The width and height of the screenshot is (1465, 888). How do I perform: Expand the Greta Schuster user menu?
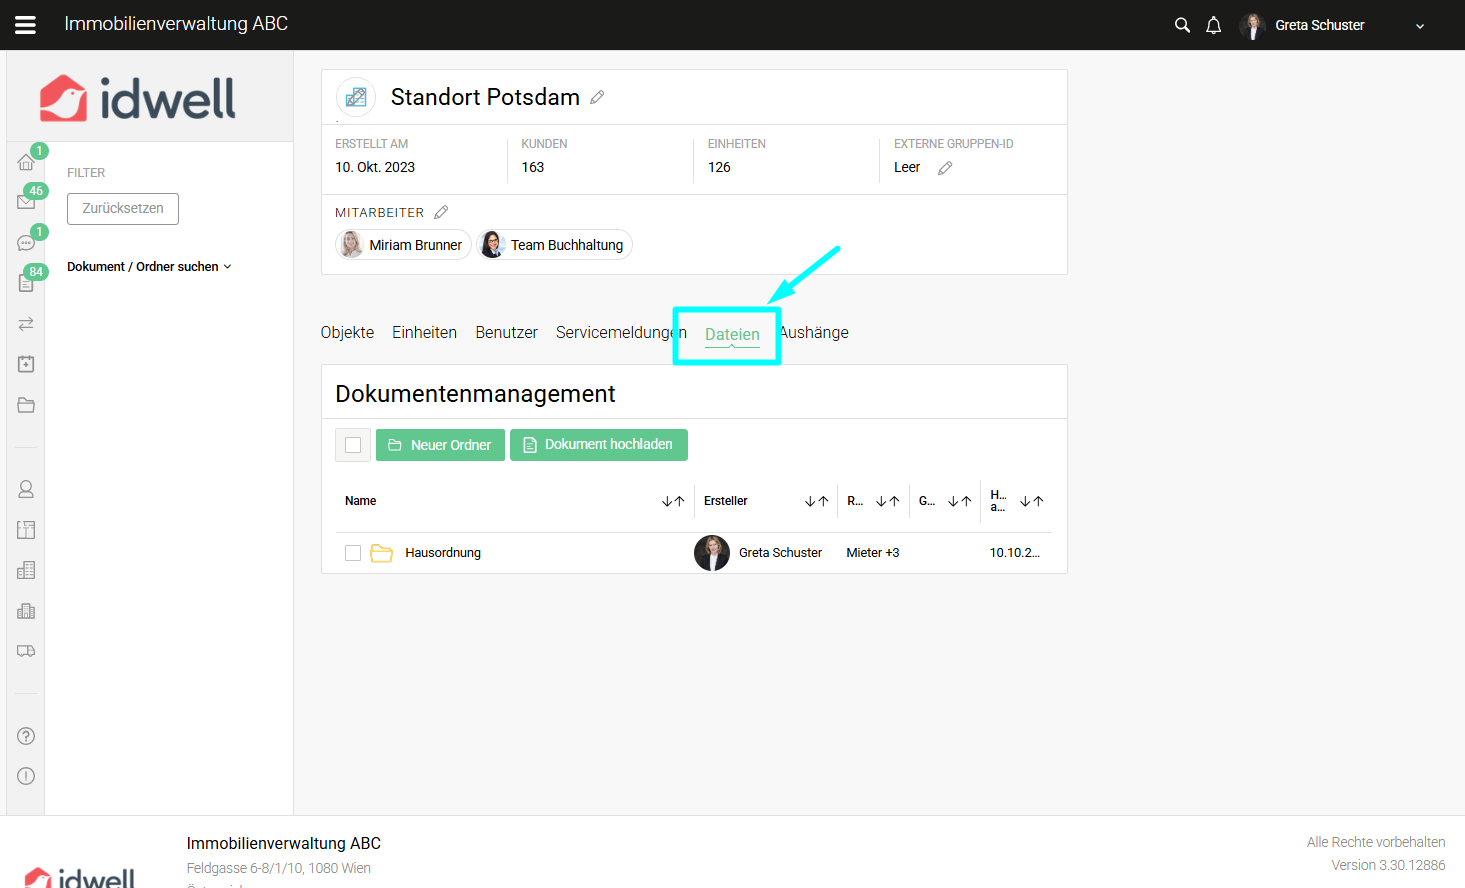coord(1419,26)
